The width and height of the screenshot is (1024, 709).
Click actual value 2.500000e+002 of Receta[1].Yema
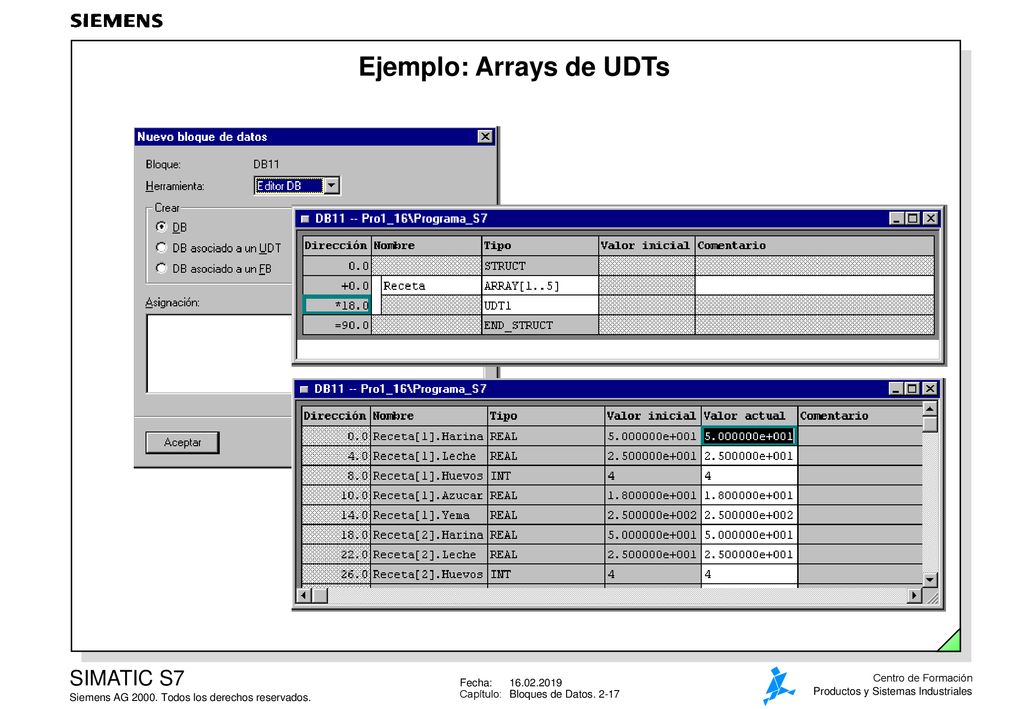click(749, 515)
